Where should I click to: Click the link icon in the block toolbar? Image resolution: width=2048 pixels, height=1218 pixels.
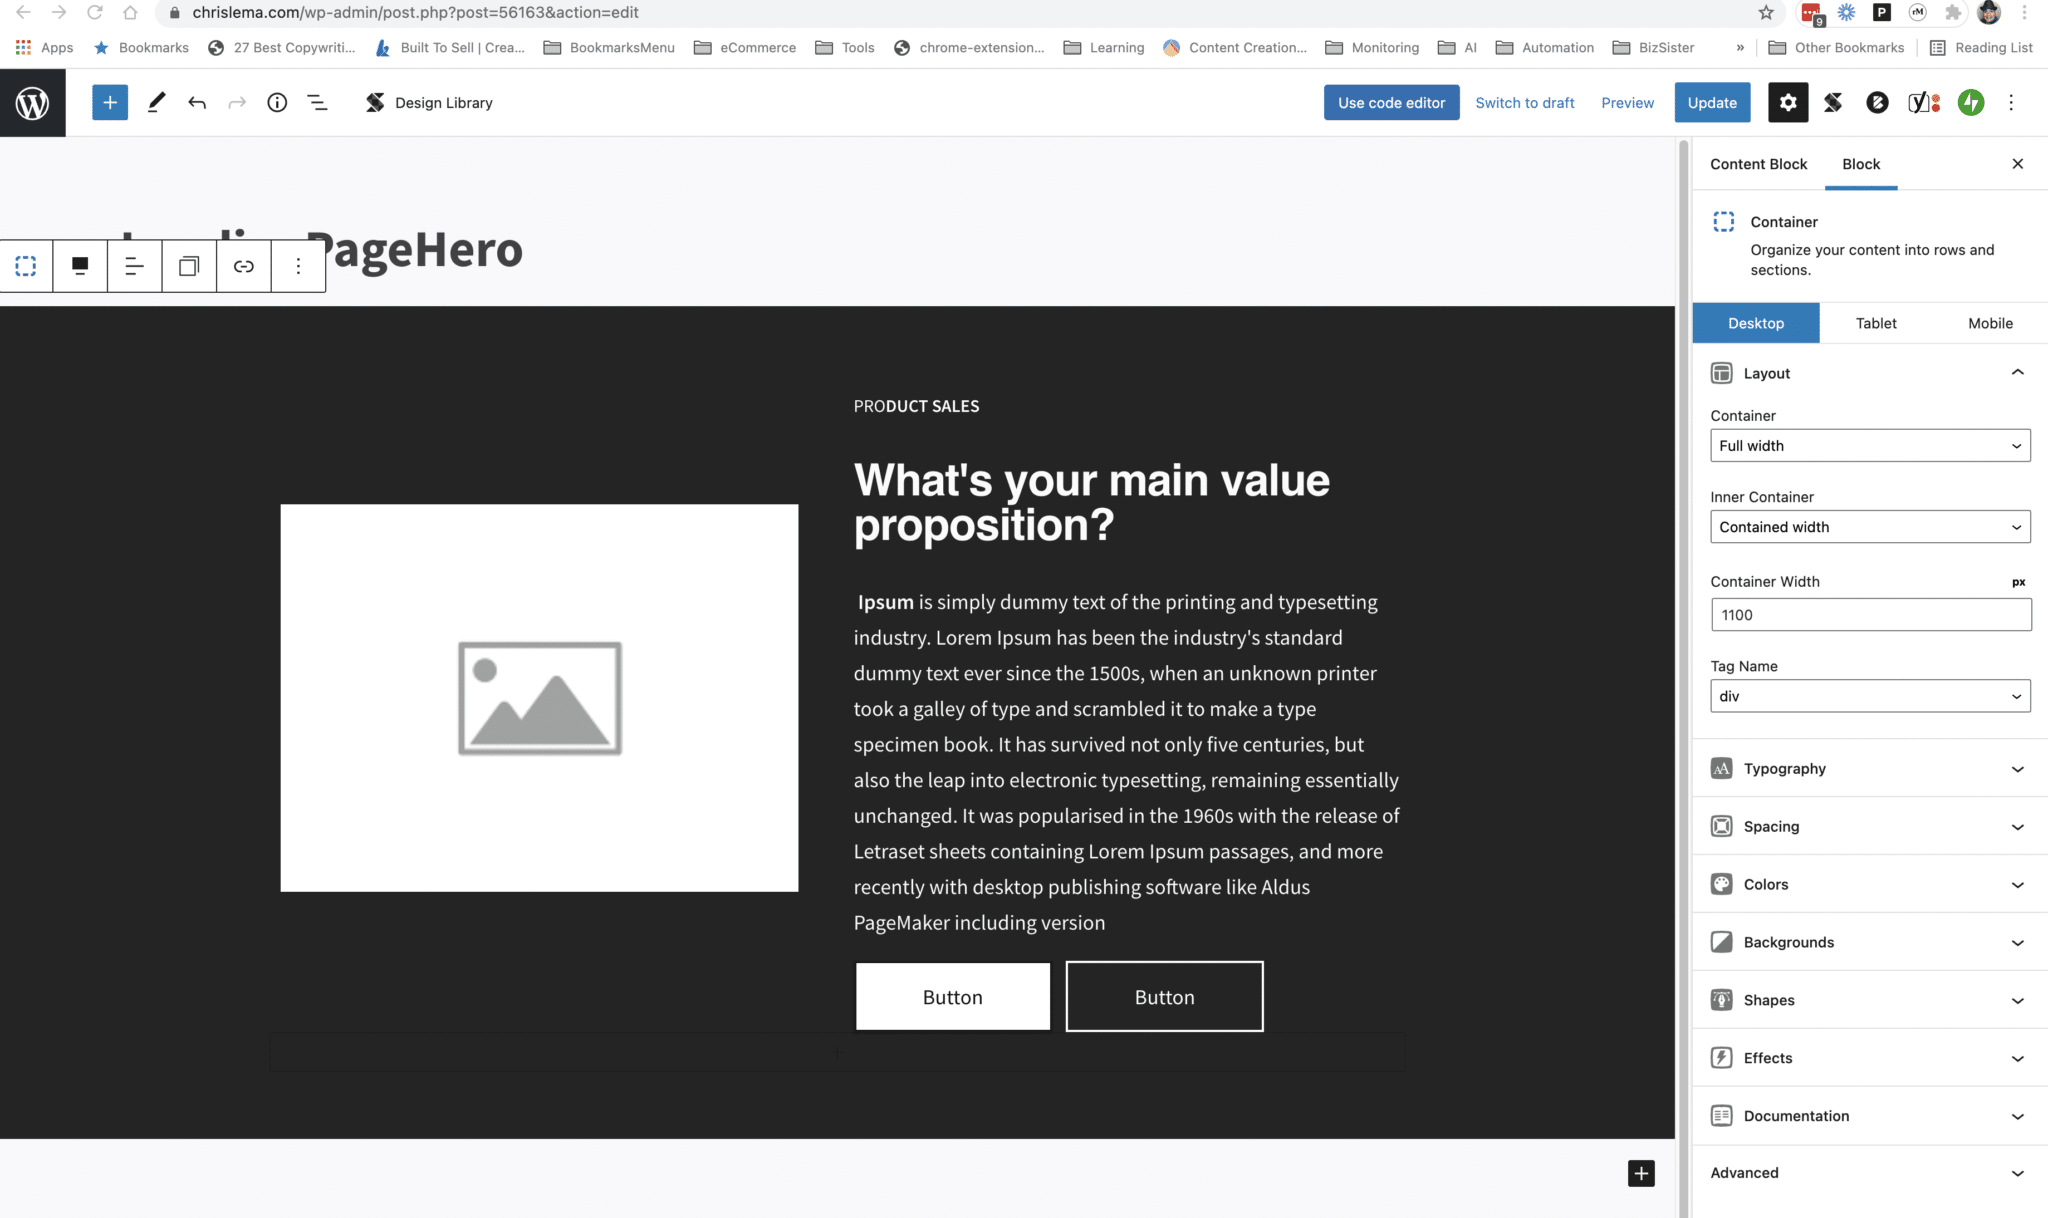coord(244,266)
